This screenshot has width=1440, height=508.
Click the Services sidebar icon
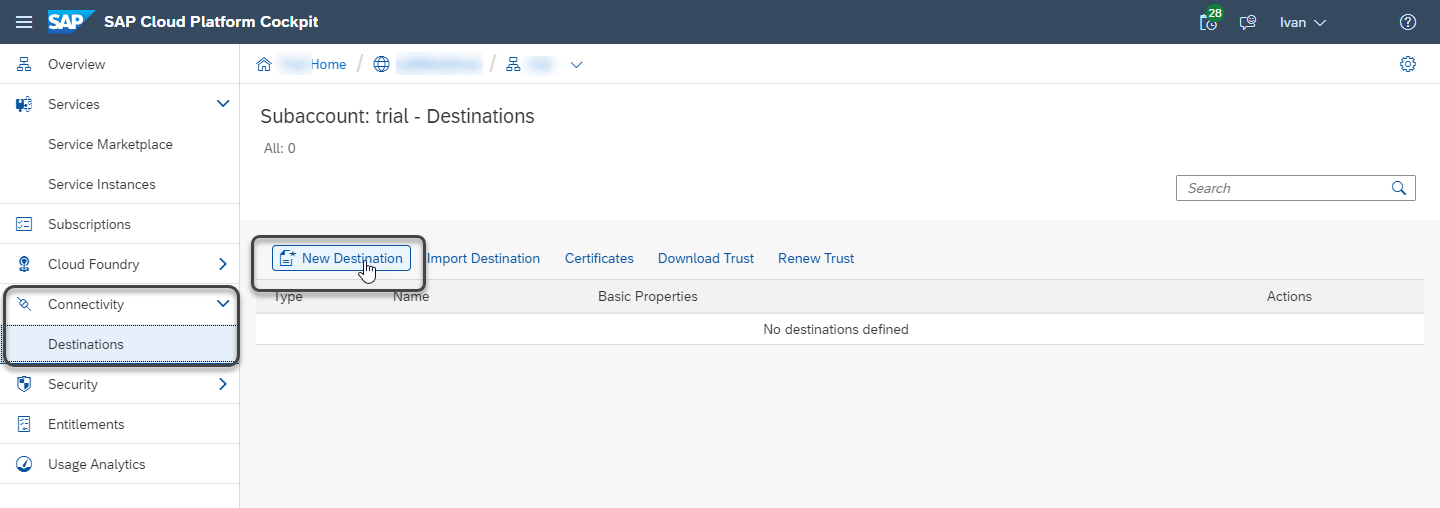[x=25, y=104]
